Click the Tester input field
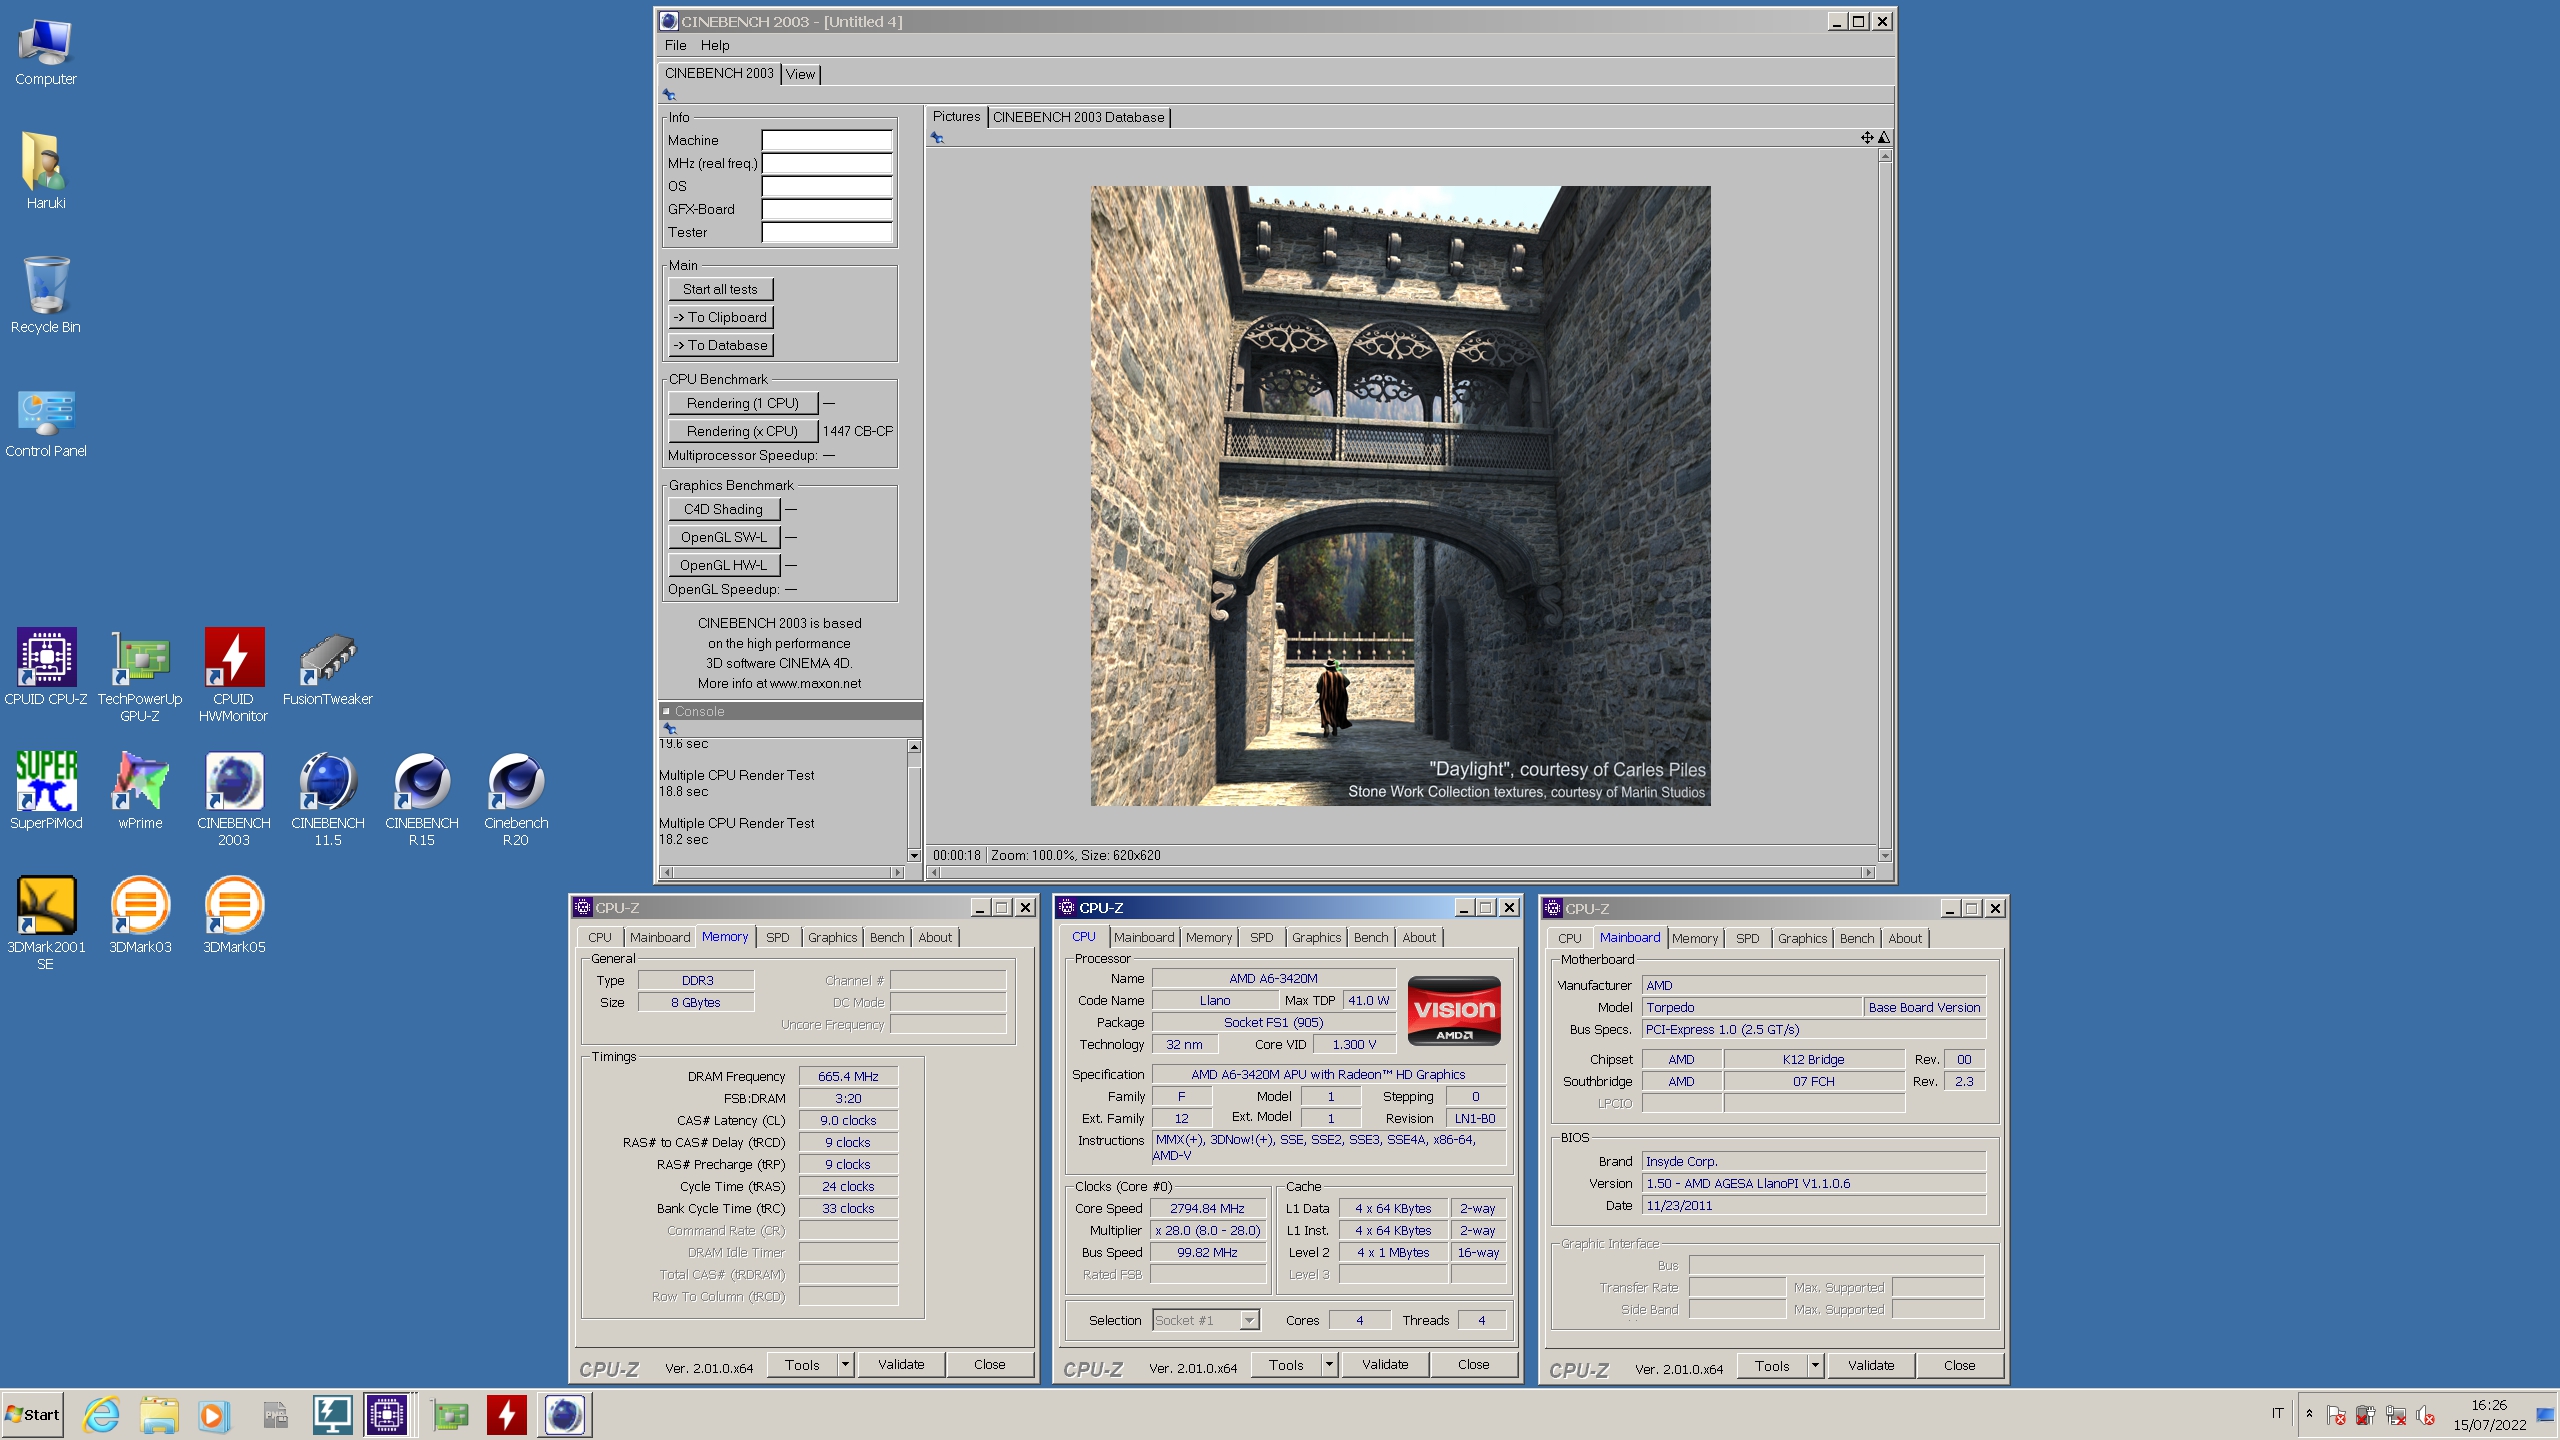Screen dimensions: 2560x1440 (x=826, y=233)
